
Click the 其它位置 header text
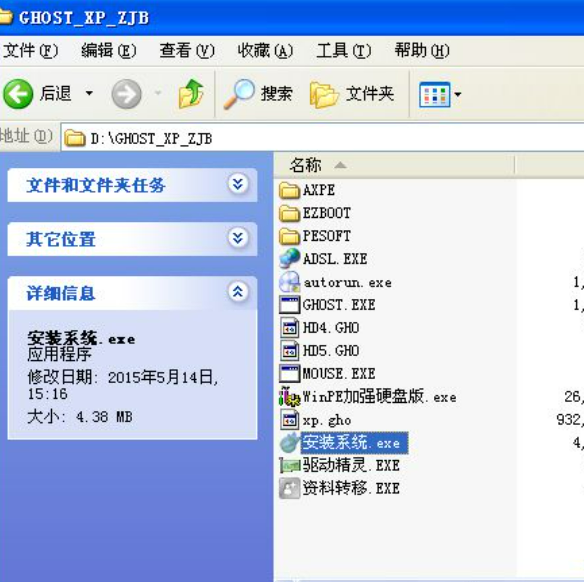click(61, 239)
